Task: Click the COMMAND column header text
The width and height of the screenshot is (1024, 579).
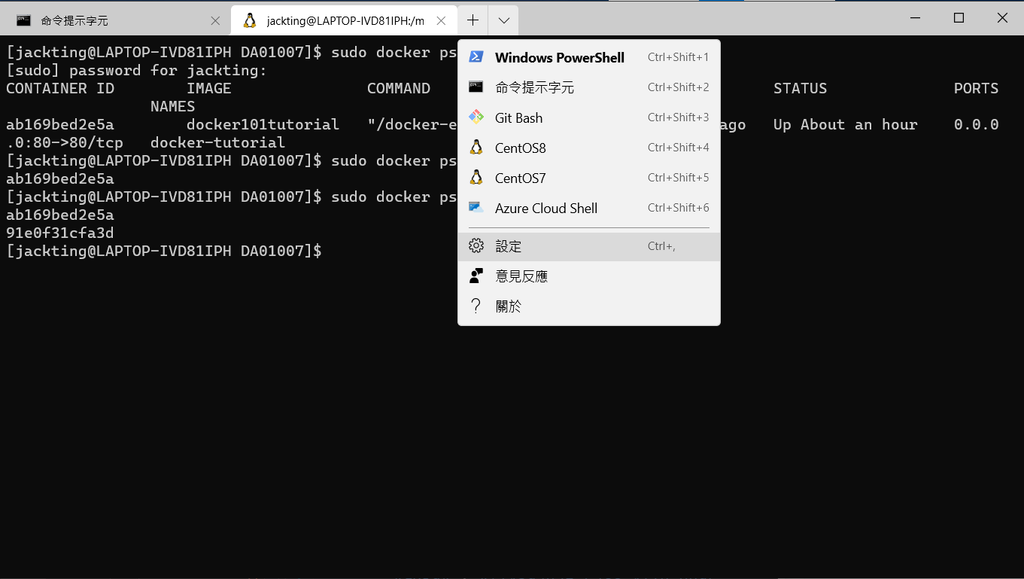Action: [398, 88]
